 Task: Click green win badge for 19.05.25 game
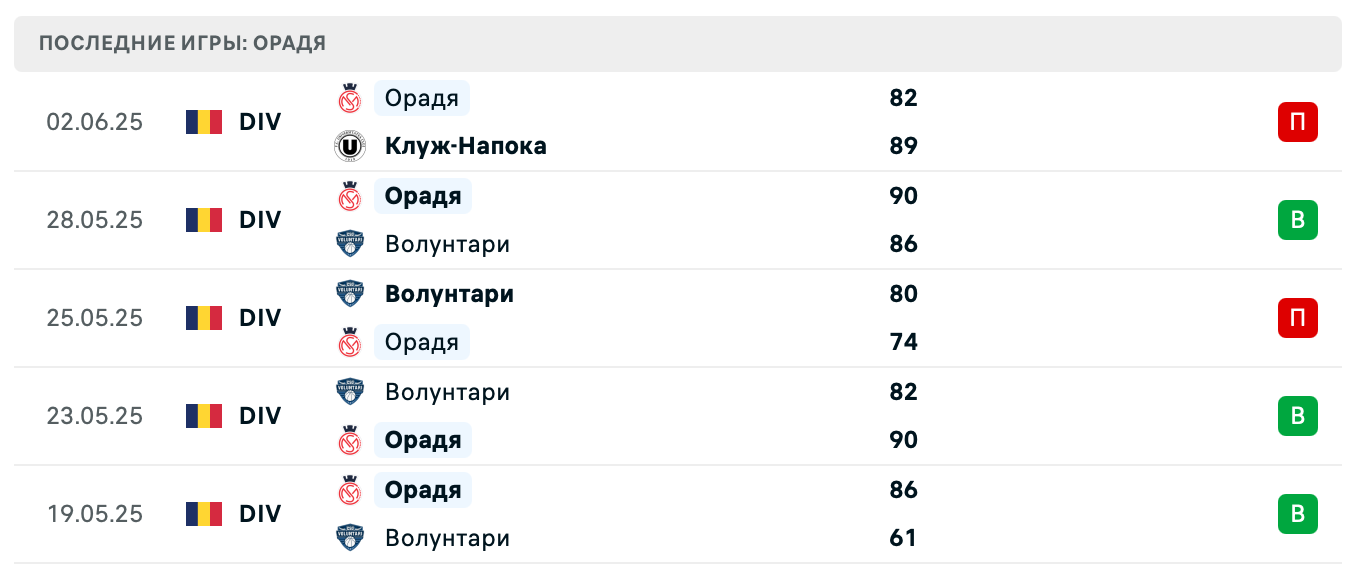pos(1297,514)
